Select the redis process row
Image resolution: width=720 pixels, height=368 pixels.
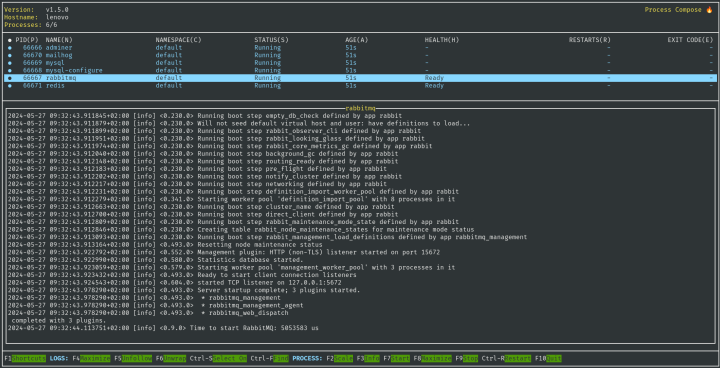[360, 85]
